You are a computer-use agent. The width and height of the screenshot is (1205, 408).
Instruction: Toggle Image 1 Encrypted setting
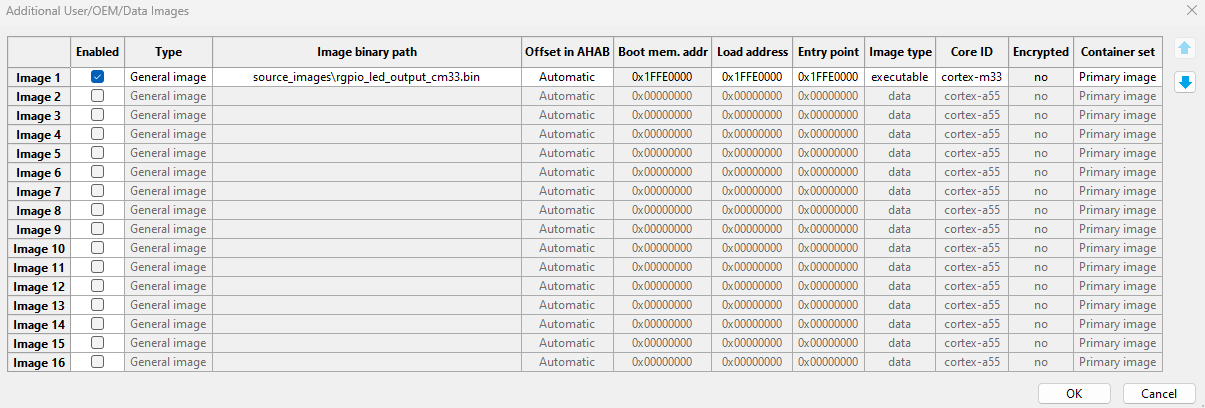click(1041, 77)
